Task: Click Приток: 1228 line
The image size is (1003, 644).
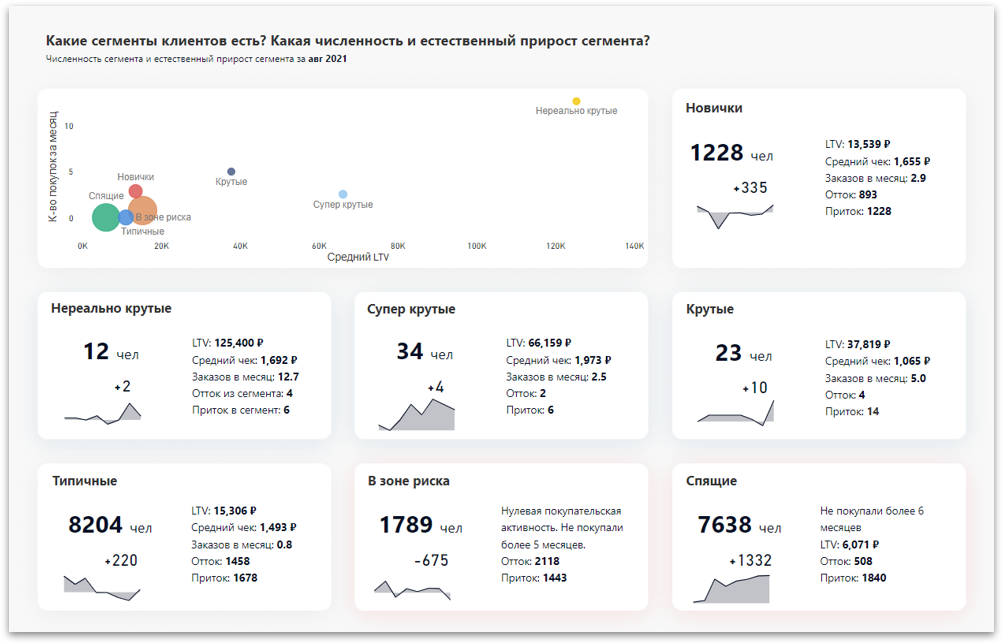Action: coord(858,211)
